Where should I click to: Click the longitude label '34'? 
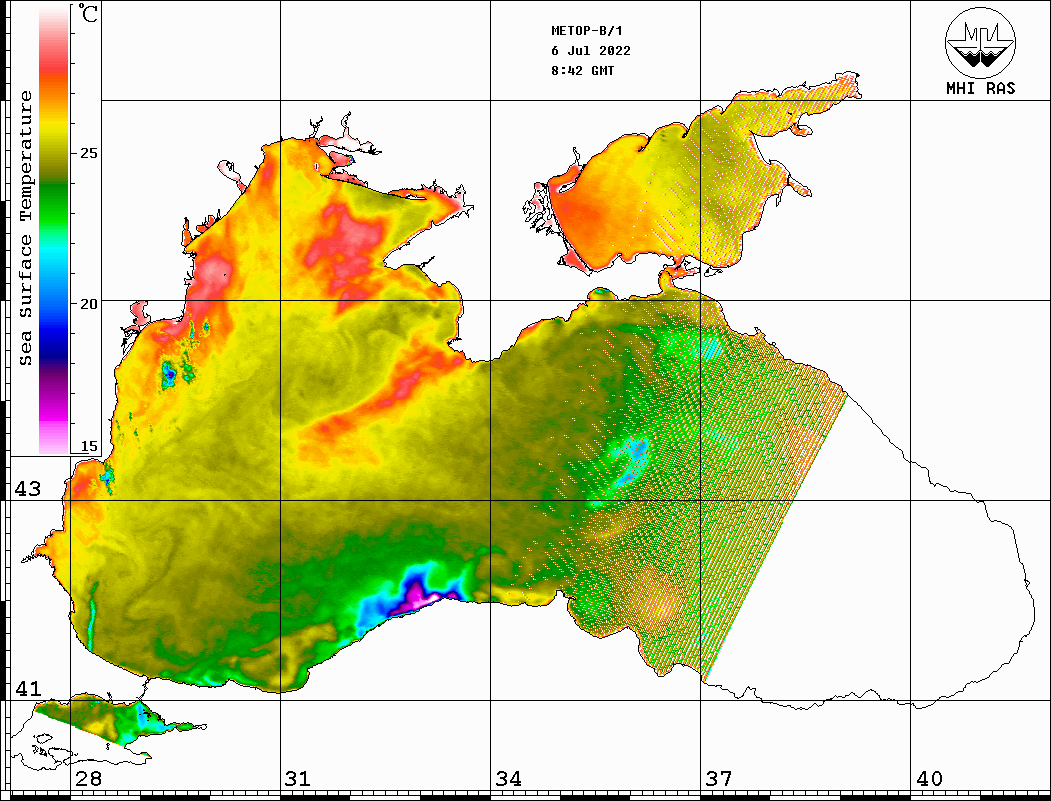tap(509, 779)
